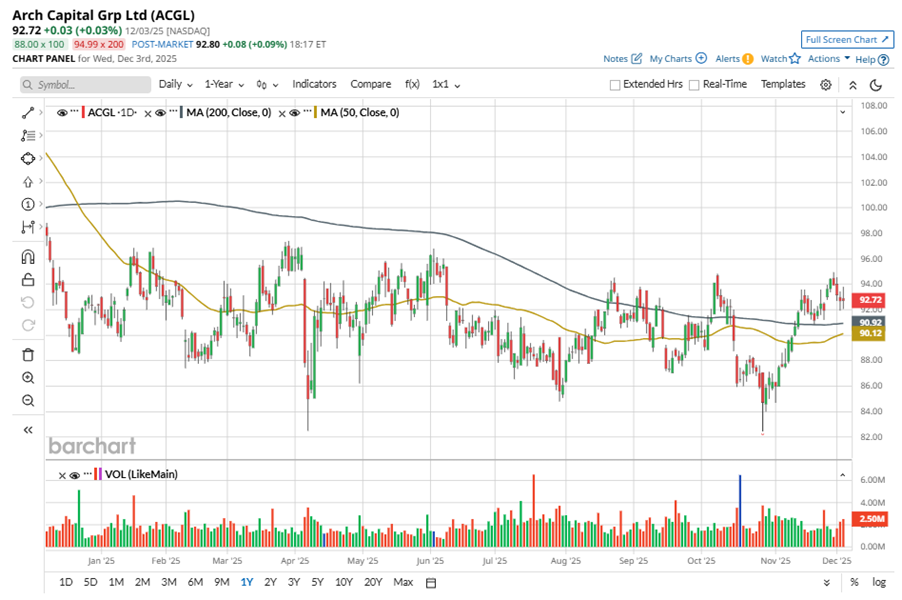Open the Compare menu
The width and height of the screenshot is (902, 600).
(x=370, y=84)
